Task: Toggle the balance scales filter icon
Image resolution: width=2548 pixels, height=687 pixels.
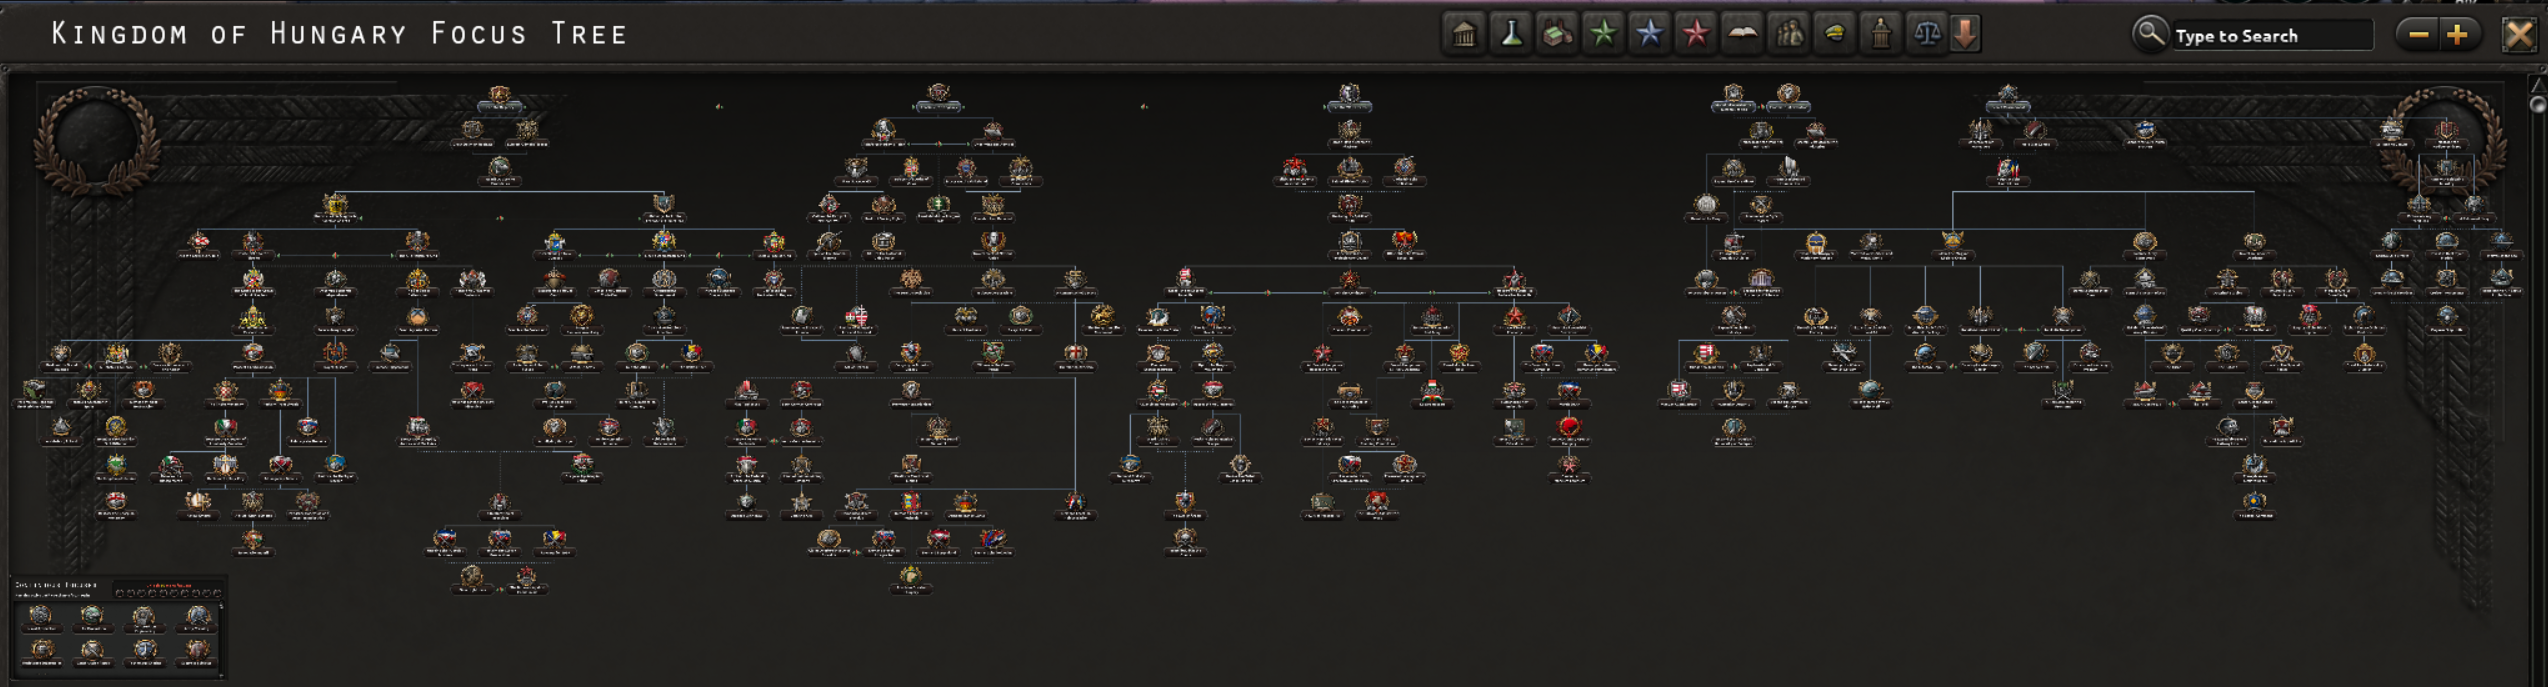Action: [x=1926, y=34]
